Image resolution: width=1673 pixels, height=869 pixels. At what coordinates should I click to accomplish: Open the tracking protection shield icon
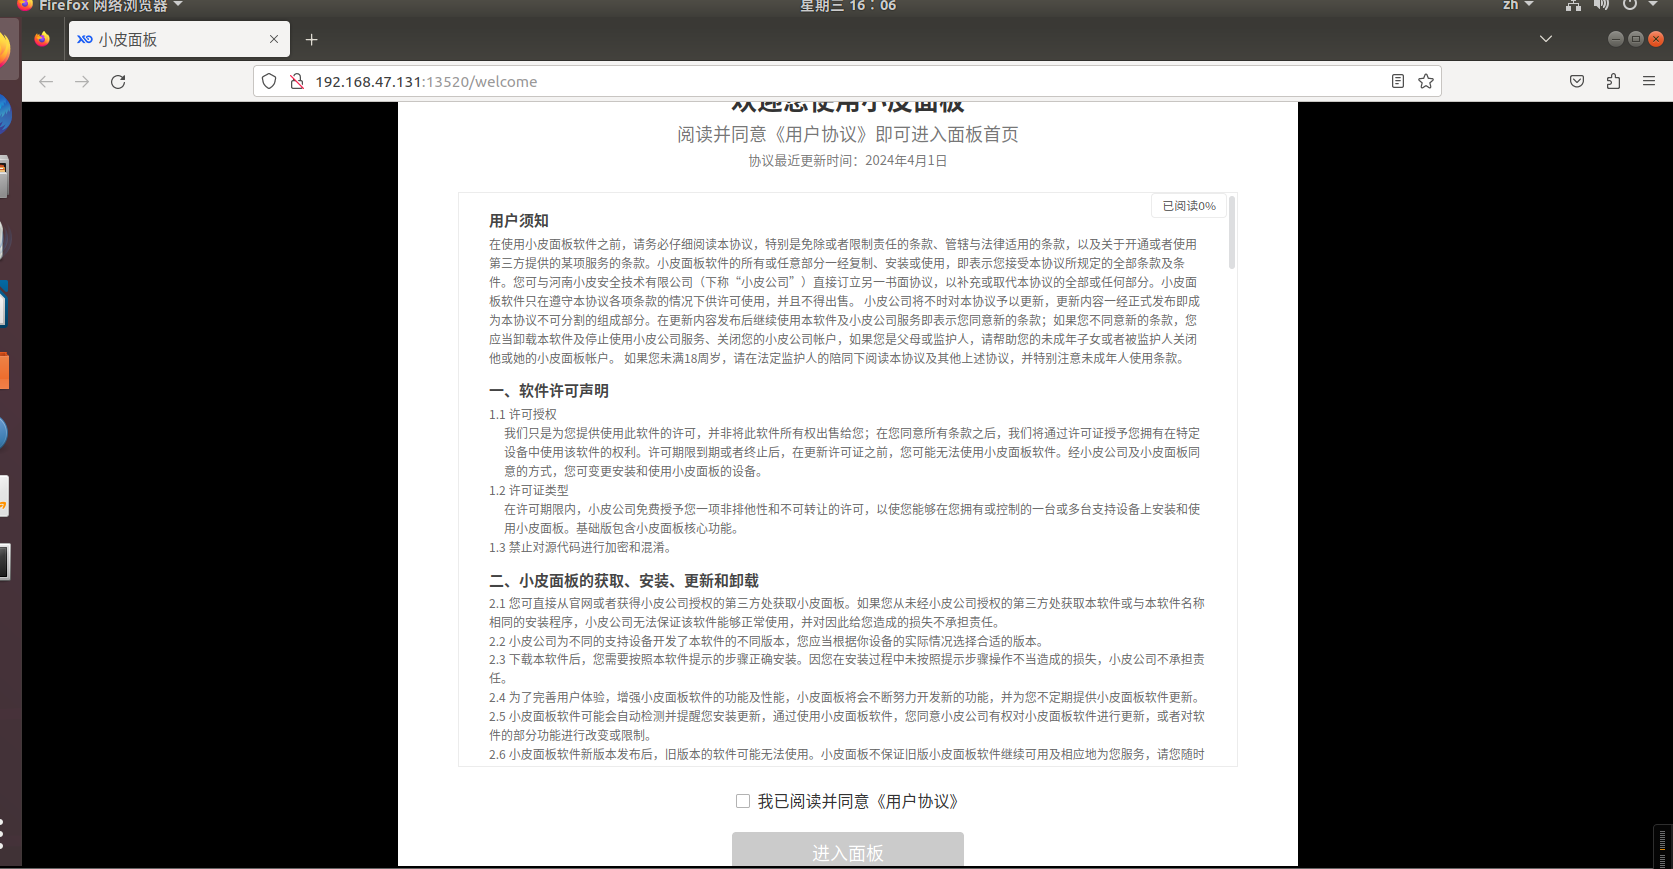click(269, 82)
